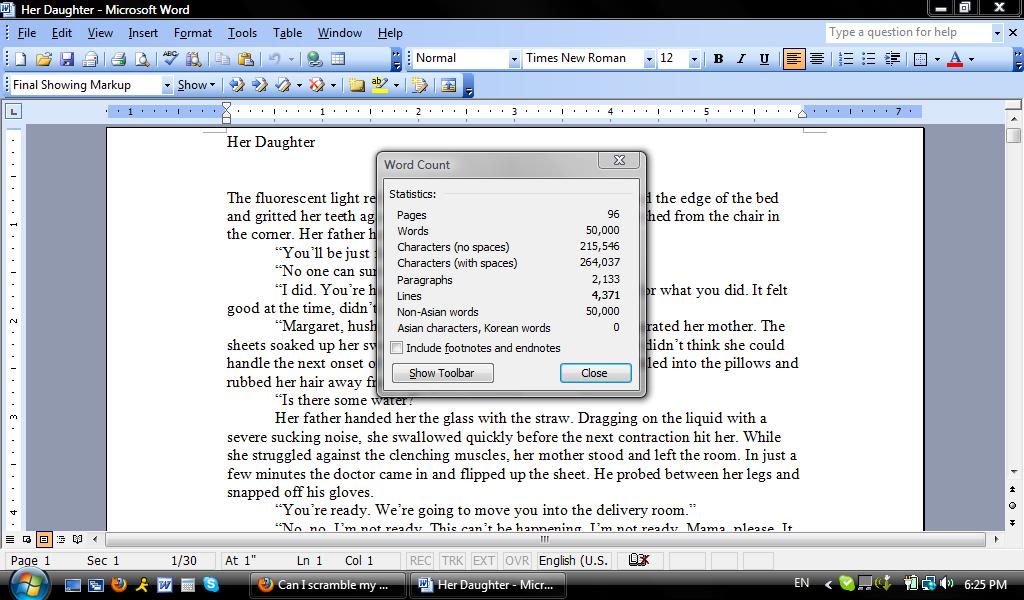The width and height of the screenshot is (1024, 600).
Task: Check Include footnotes and endnotes
Action: [x=396, y=347]
